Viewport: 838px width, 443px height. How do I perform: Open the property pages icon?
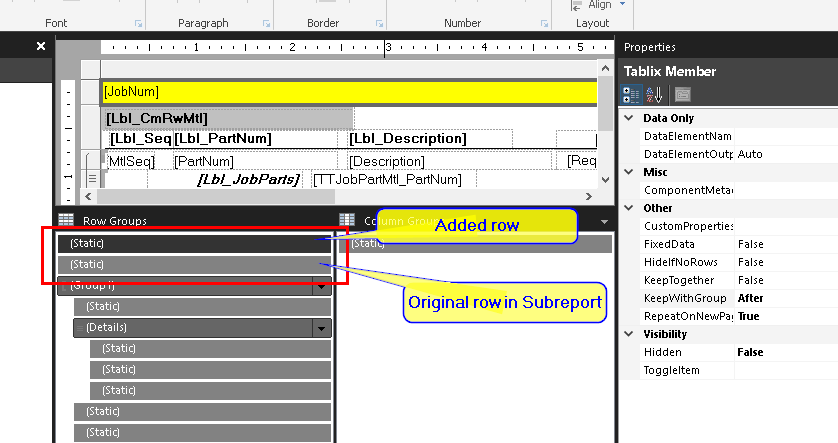click(682, 95)
